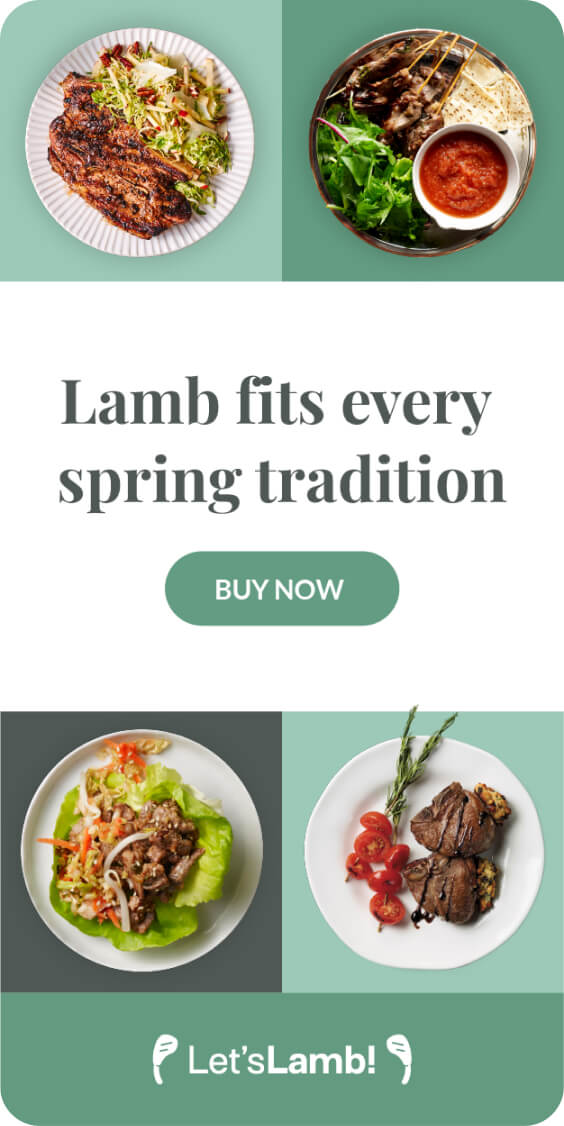Select the lamb lettuce wrap plate
This screenshot has height=1126, width=564.
[x=142, y=851]
